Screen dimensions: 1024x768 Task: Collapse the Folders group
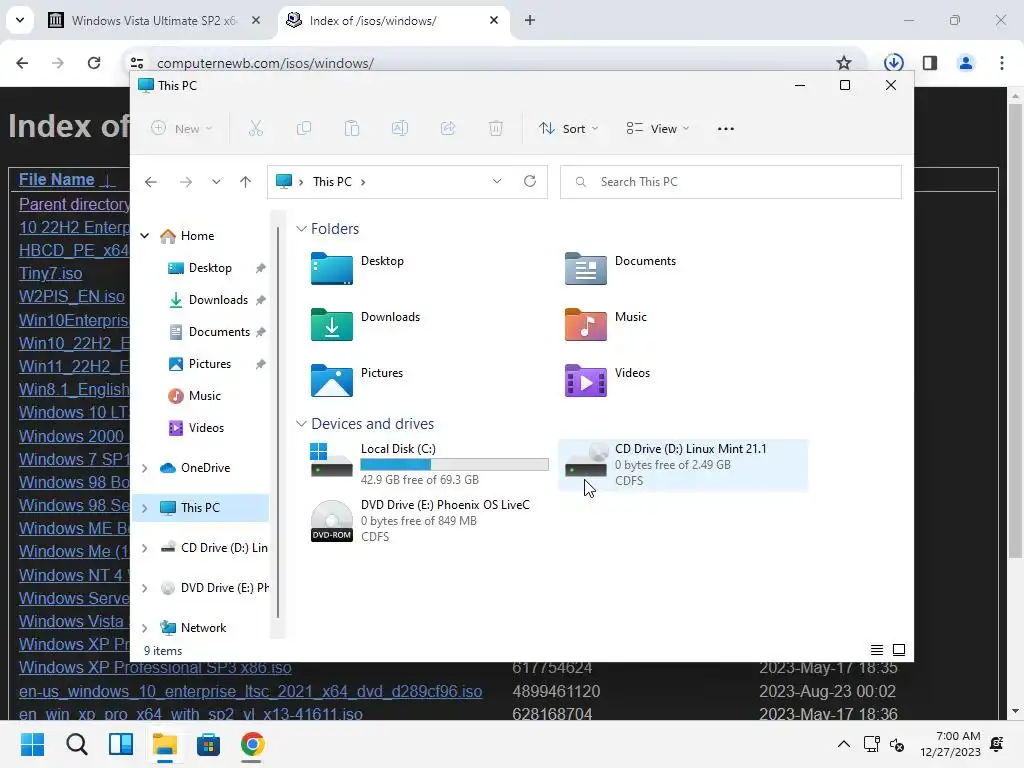301,229
